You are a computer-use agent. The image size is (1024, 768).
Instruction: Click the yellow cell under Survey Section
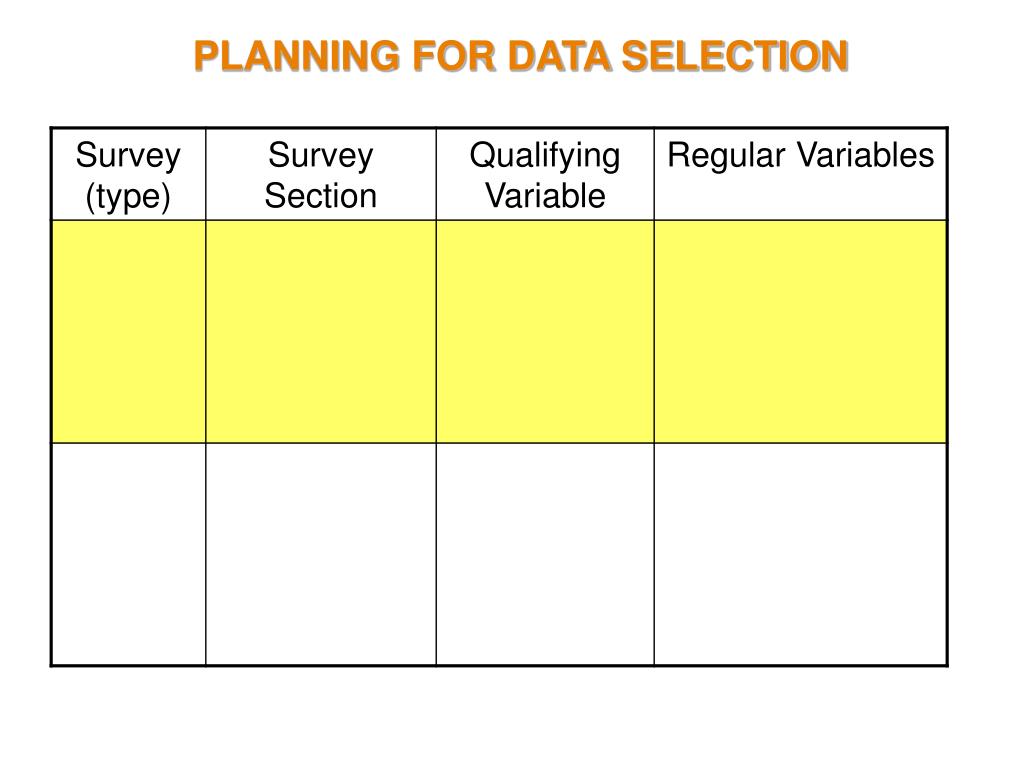(321, 332)
